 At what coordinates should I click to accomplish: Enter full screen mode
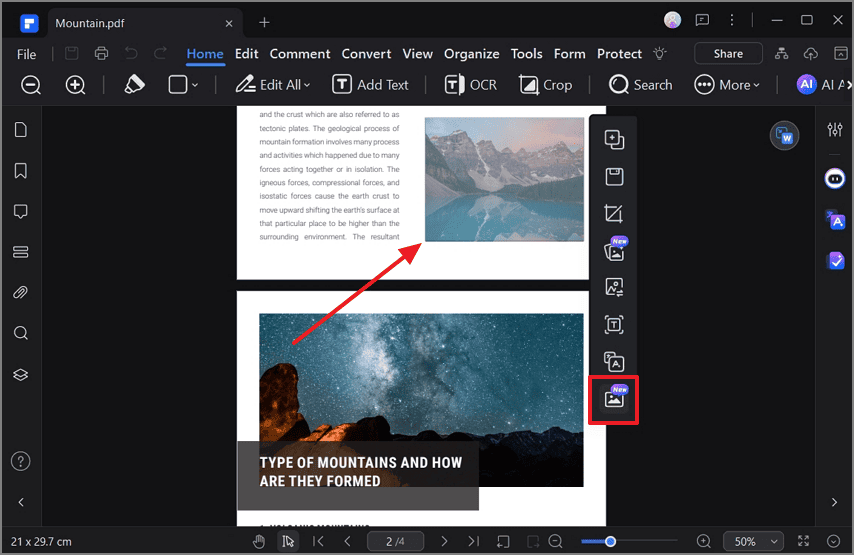(803, 541)
